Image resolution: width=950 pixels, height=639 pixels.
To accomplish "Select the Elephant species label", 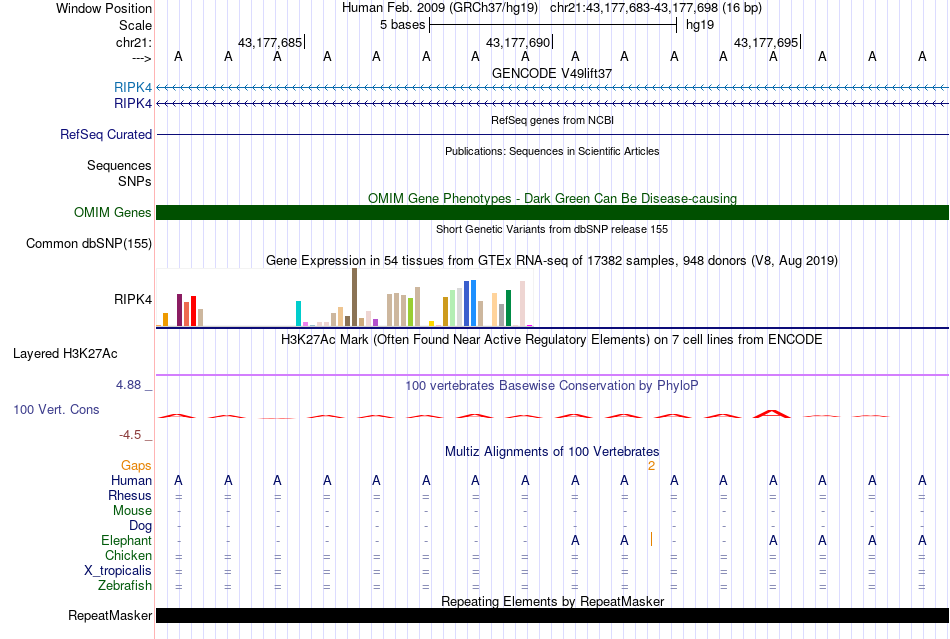I will (126, 540).
